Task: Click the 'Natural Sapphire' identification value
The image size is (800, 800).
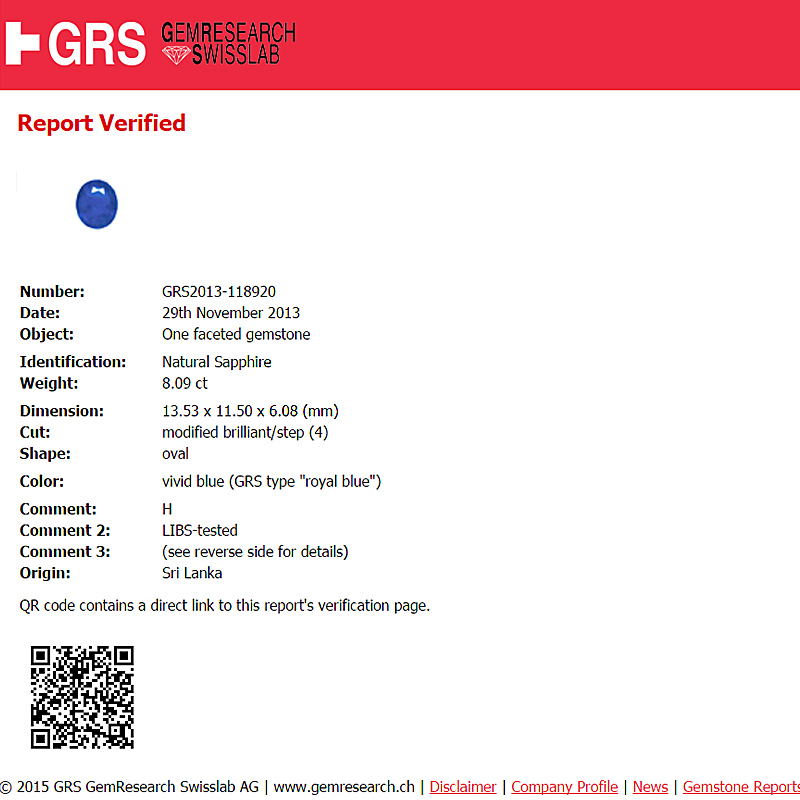Action: [217, 362]
